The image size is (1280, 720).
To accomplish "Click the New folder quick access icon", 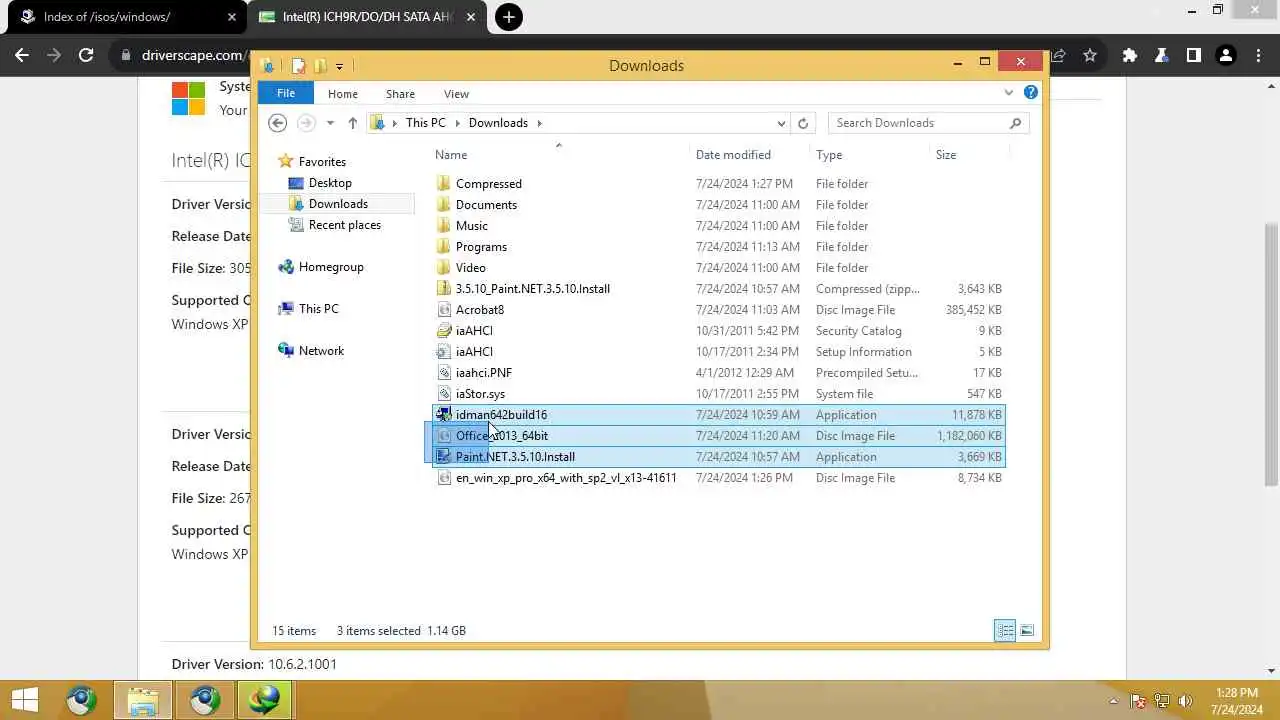I will (x=320, y=66).
